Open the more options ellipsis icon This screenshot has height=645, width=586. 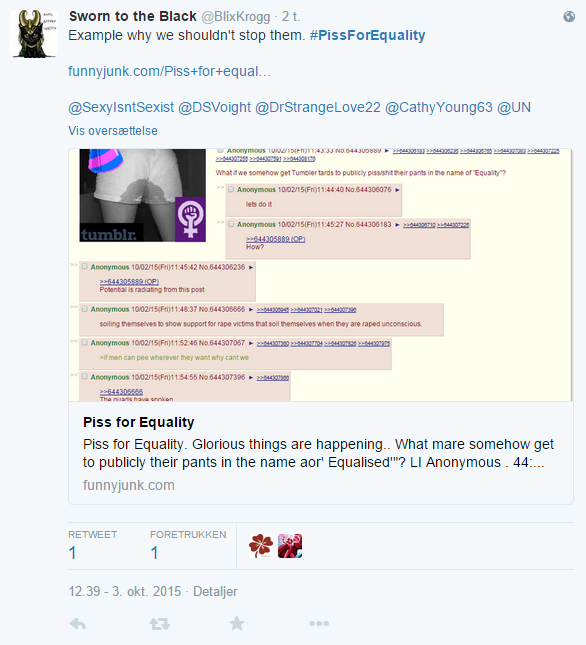[319, 624]
